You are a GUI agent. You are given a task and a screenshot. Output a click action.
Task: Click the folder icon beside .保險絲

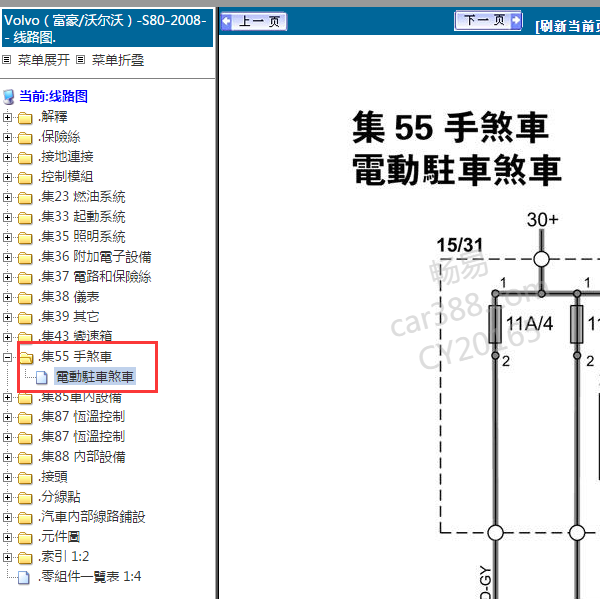25,138
